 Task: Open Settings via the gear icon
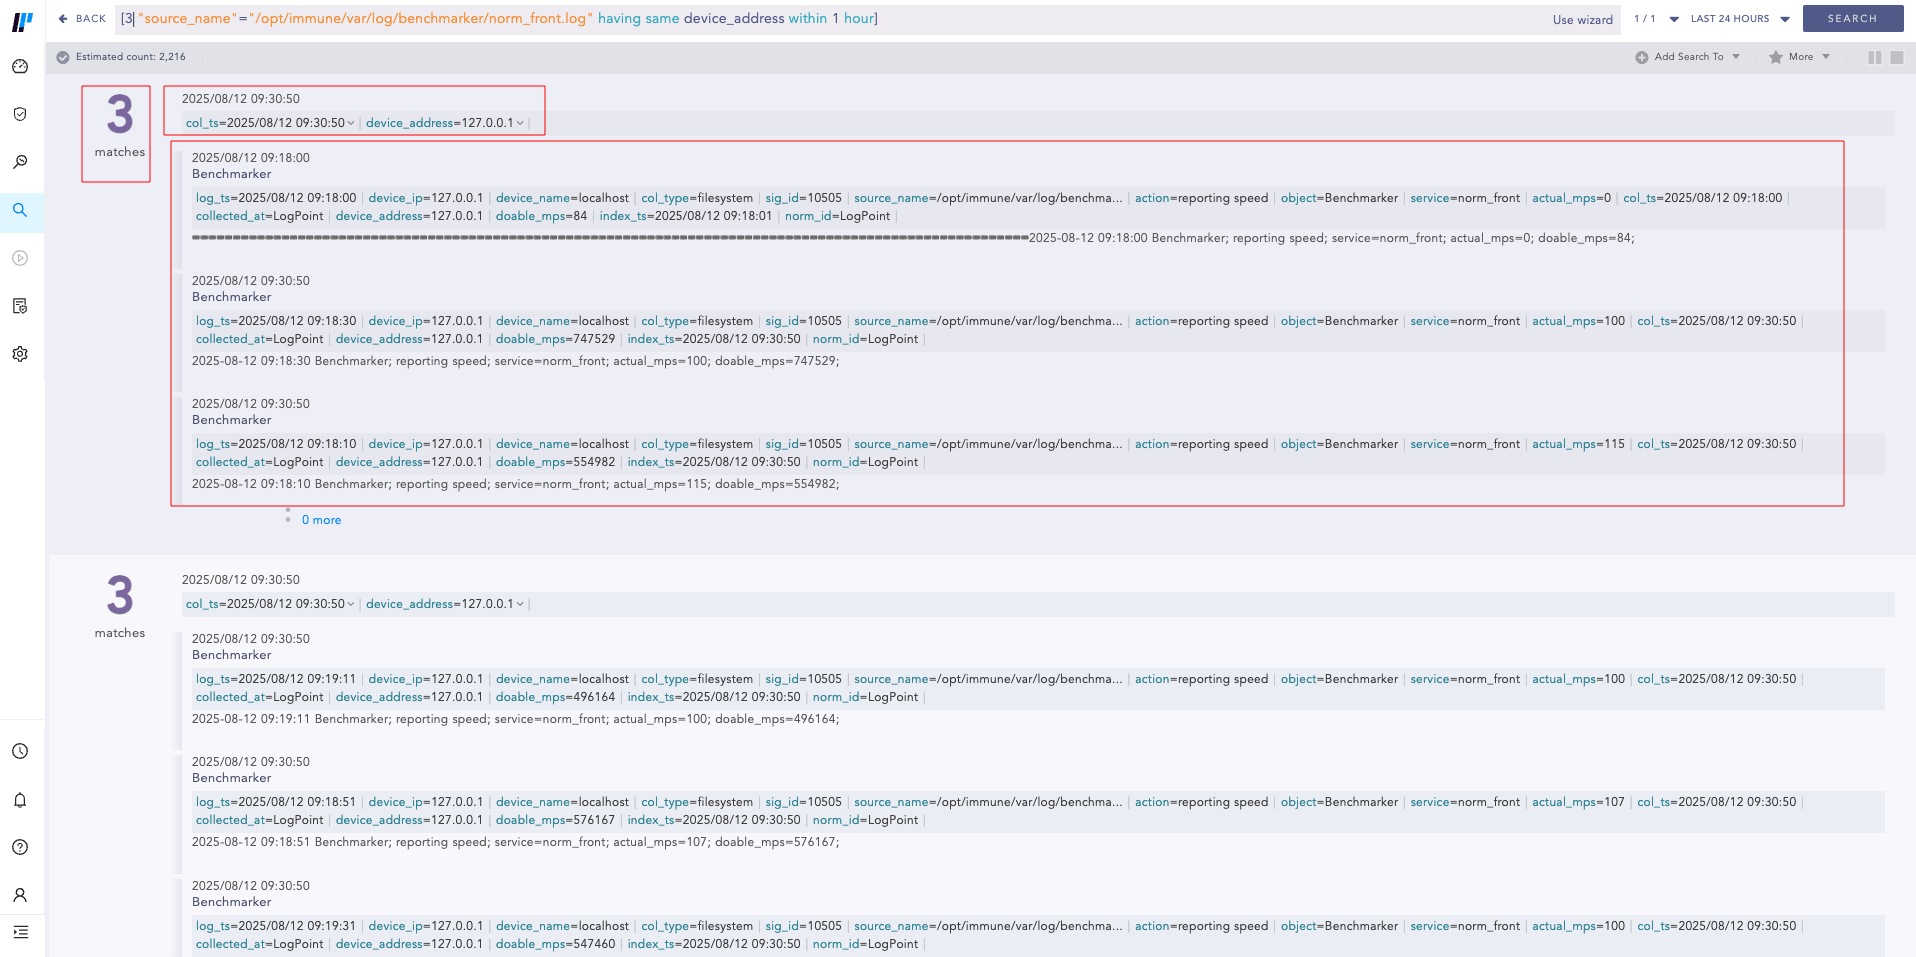point(20,353)
